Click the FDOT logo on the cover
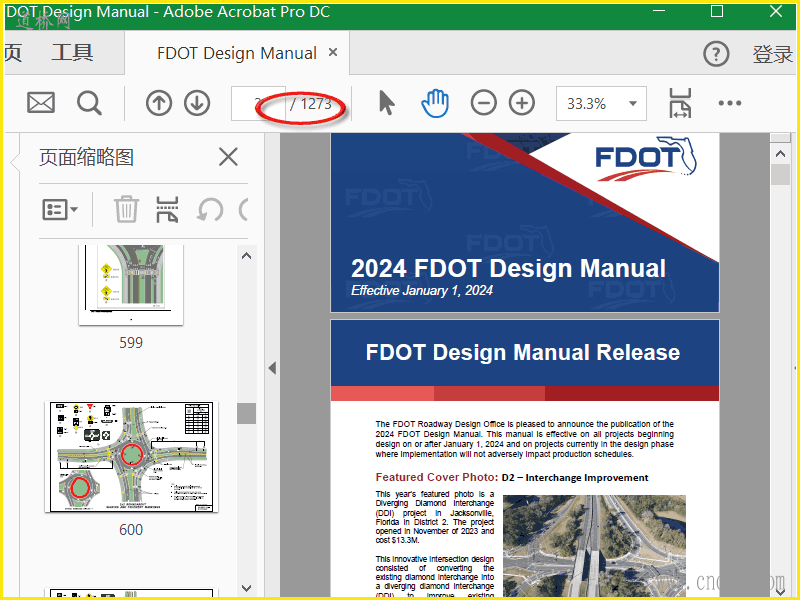The image size is (800, 600). [x=645, y=159]
